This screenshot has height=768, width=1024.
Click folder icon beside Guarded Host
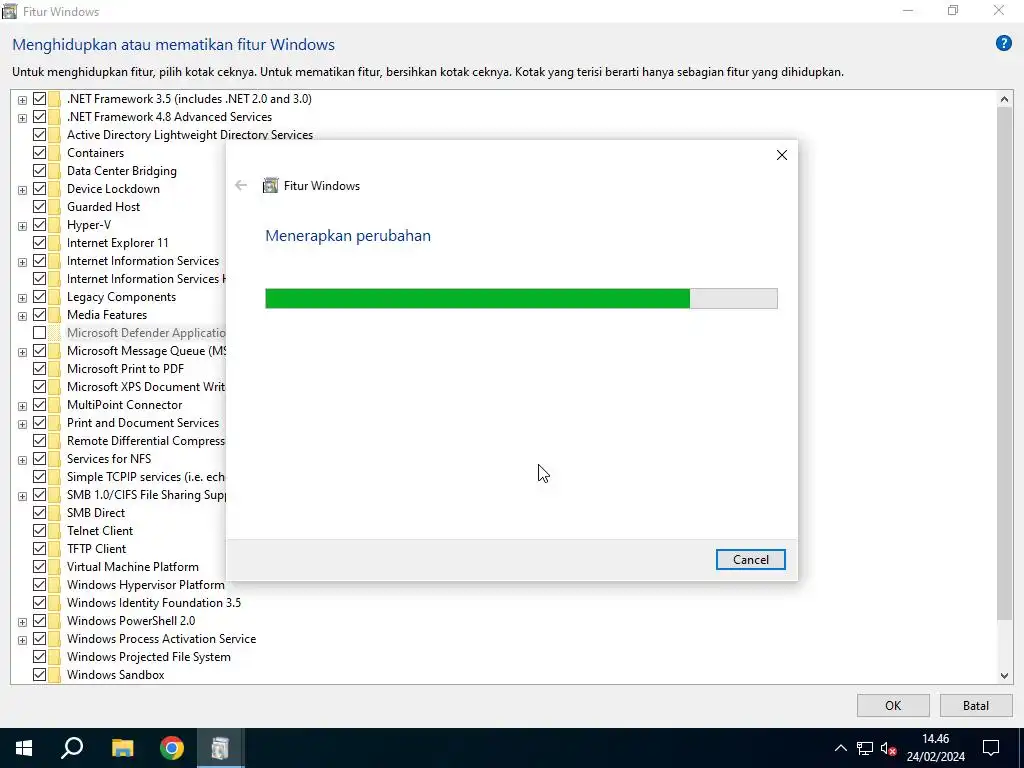(x=54, y=207)
